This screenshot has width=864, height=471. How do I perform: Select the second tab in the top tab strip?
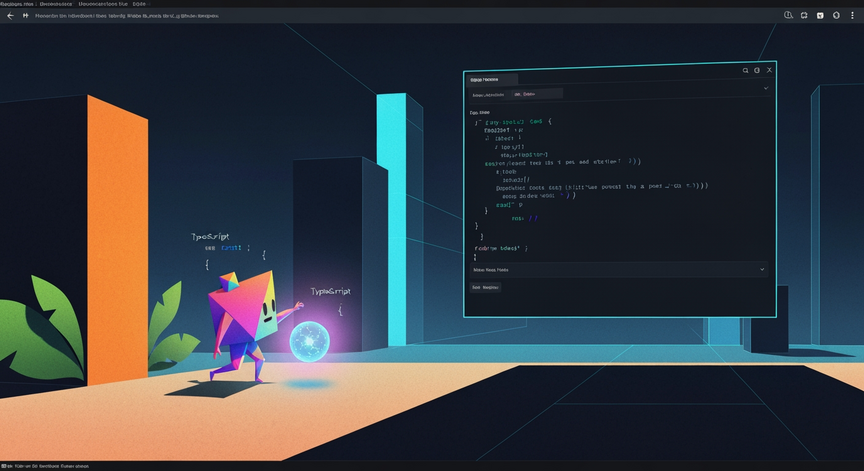[56, 3]
